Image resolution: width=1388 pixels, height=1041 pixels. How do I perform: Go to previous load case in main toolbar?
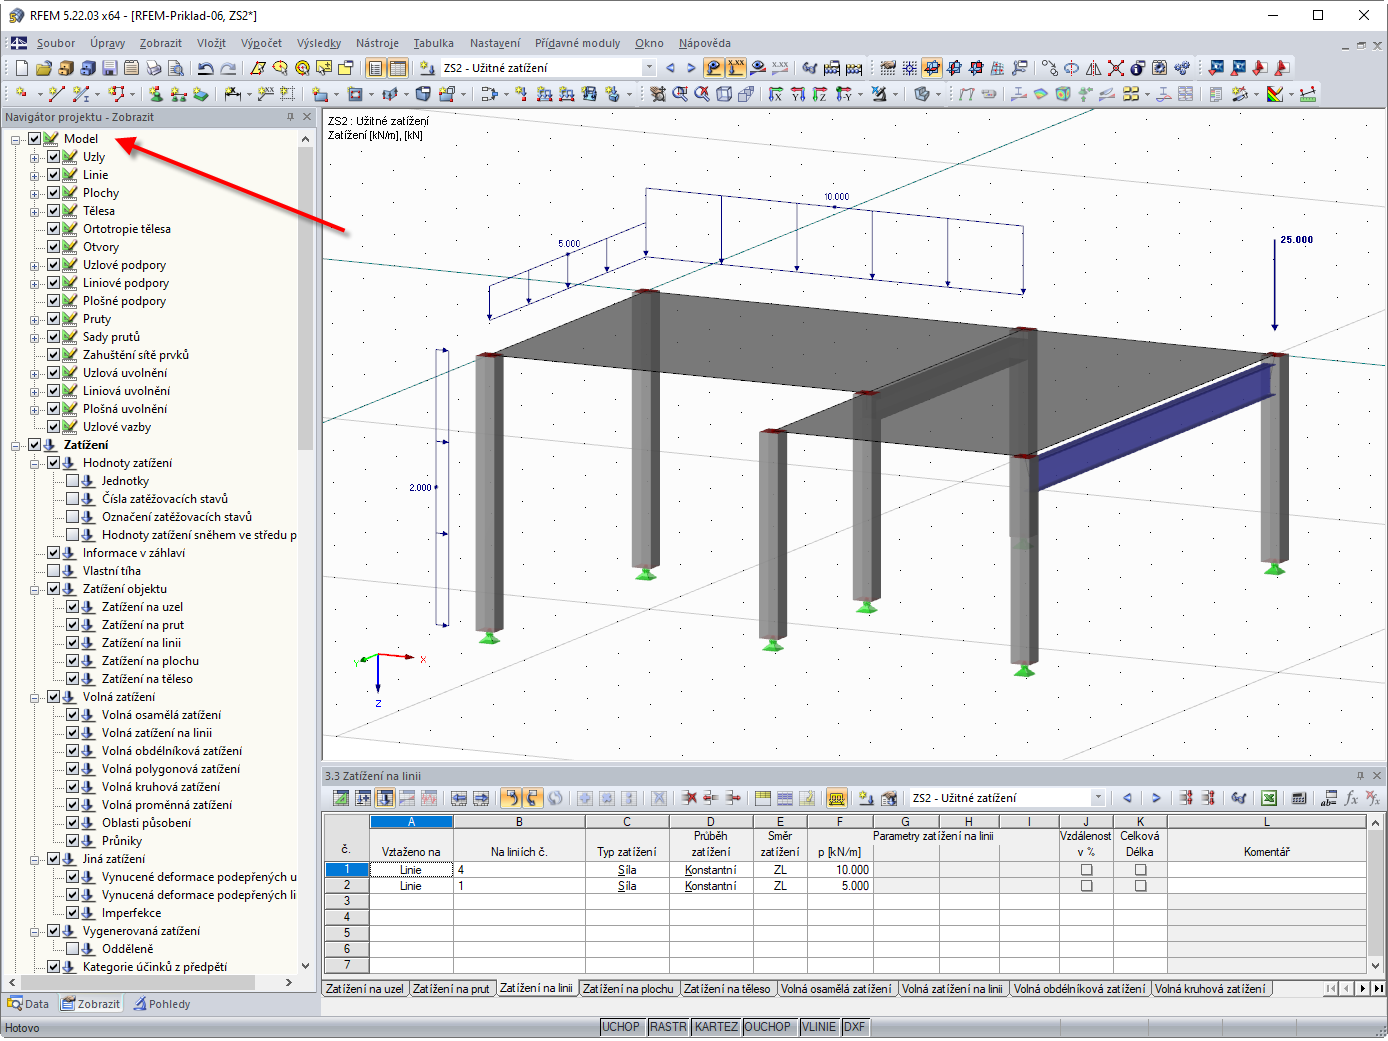point(670,68)
